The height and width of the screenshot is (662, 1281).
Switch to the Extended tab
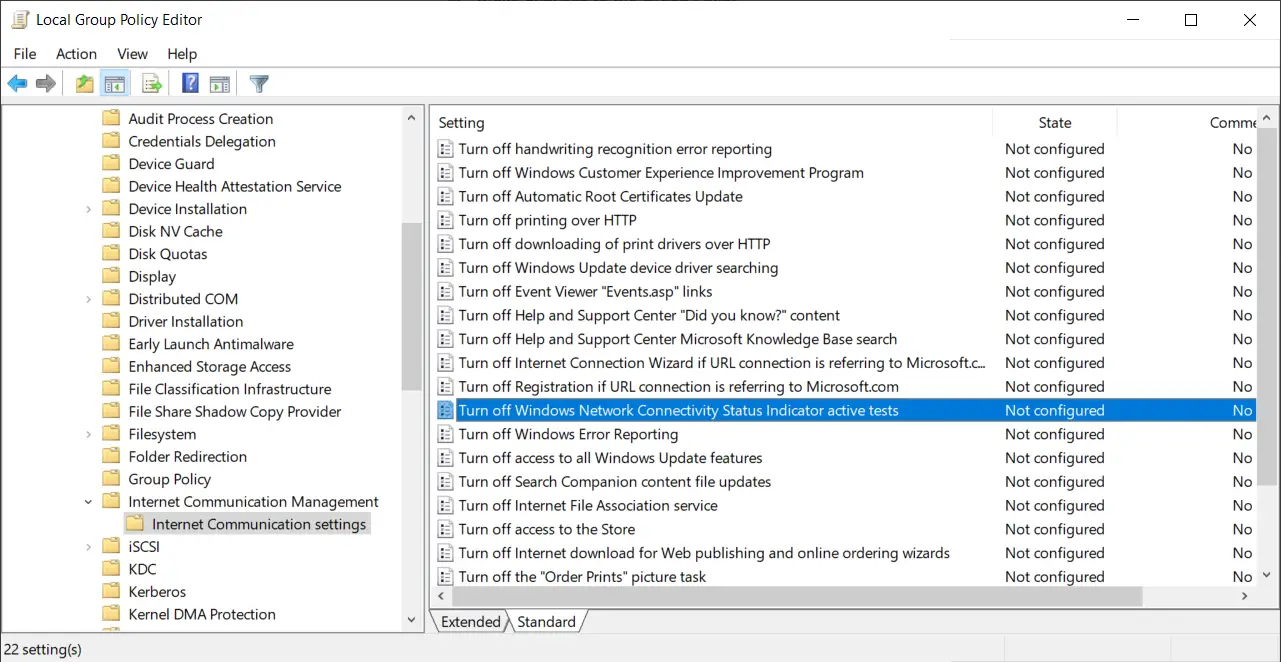click(470, 622)
